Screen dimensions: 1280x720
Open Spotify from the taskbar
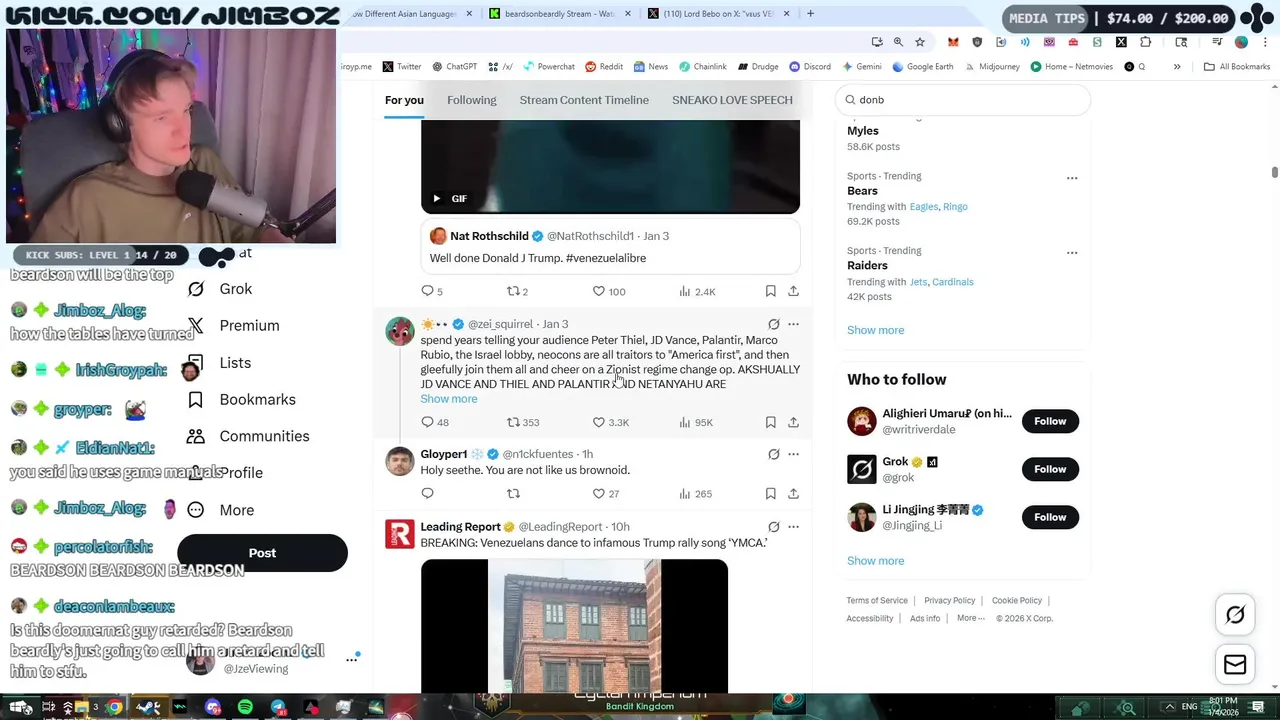tap(245, 707)
